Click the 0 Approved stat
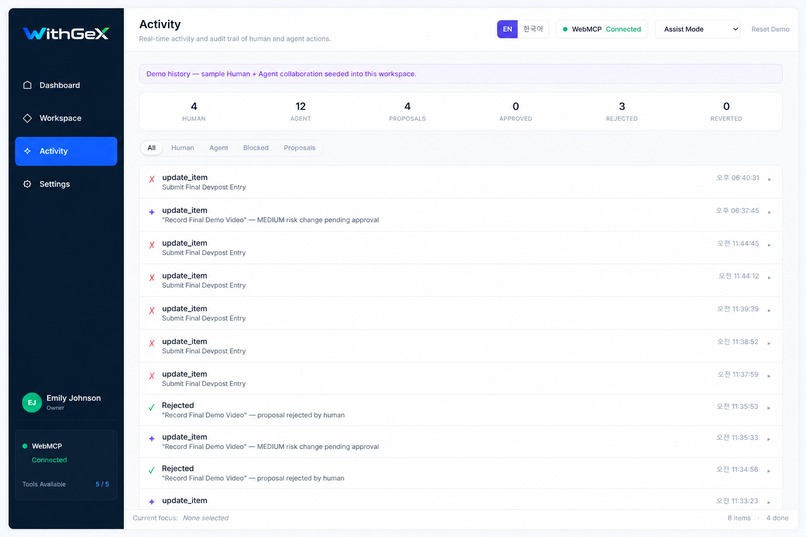This screenshot has height=537, width=806. tap(516, 112)
